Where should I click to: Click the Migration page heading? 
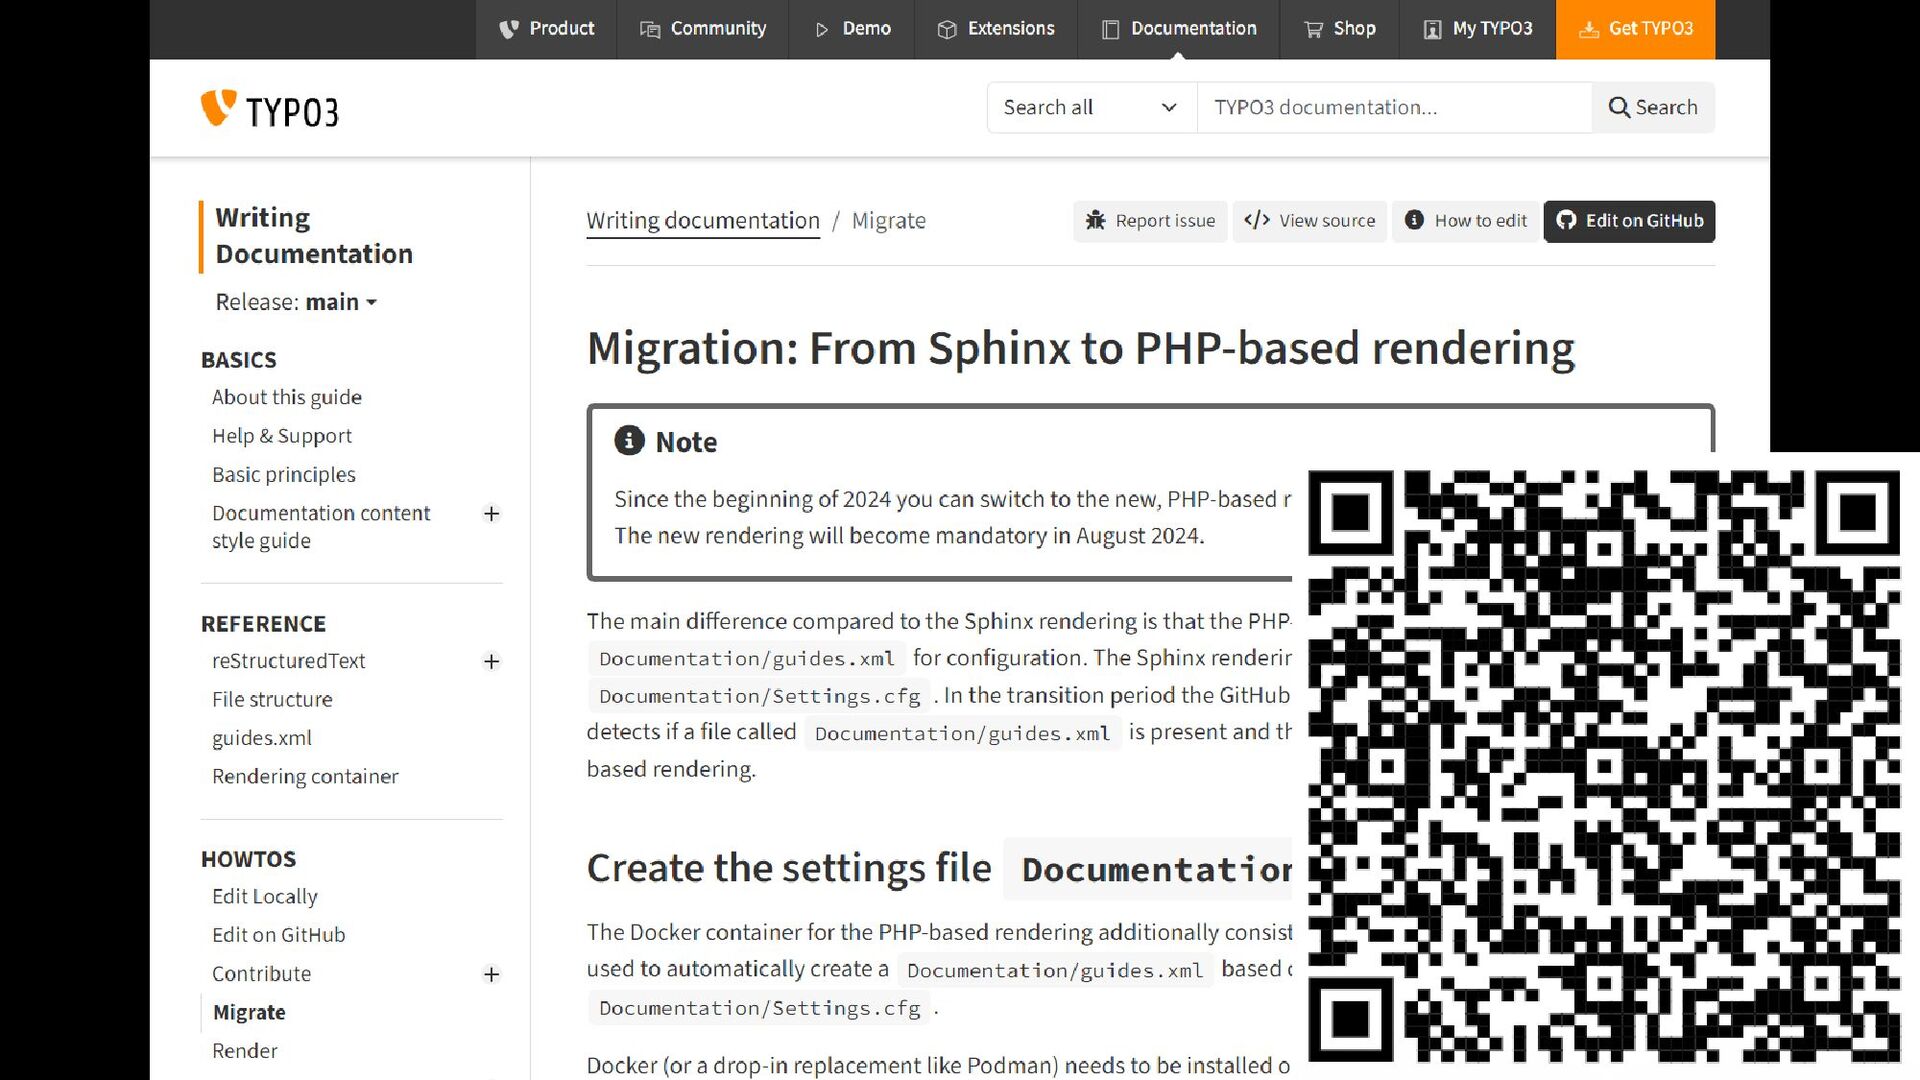point(1081,349)
